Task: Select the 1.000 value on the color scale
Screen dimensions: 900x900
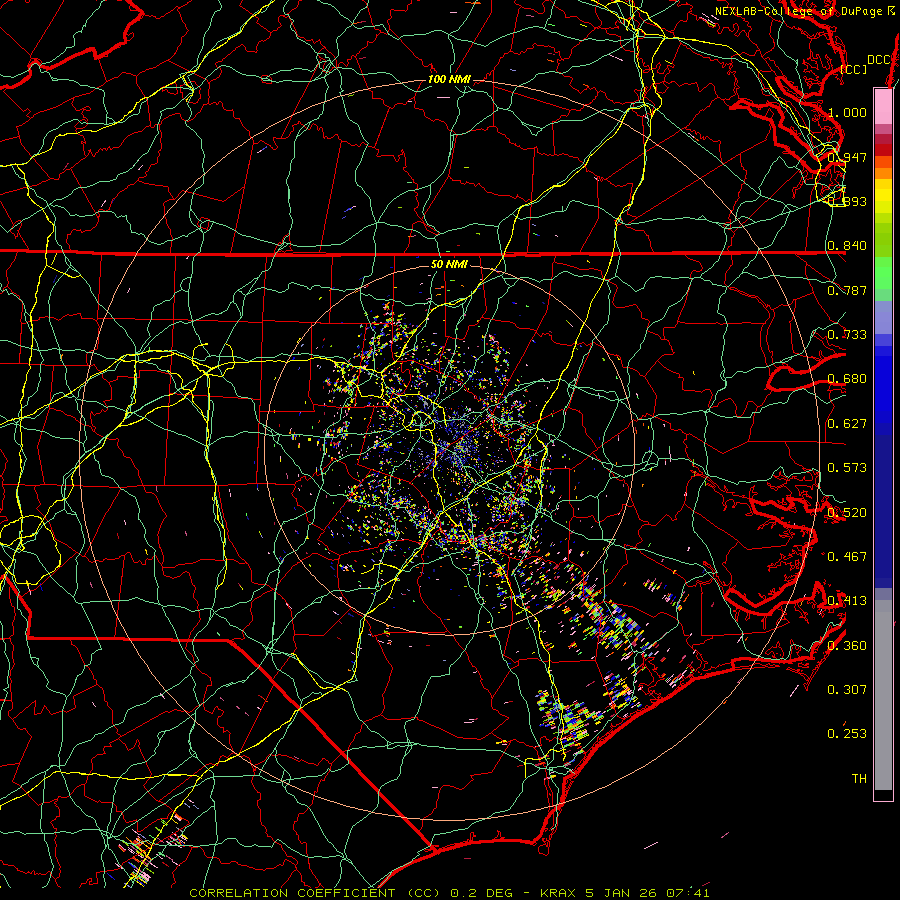Action: pos(847,112)
